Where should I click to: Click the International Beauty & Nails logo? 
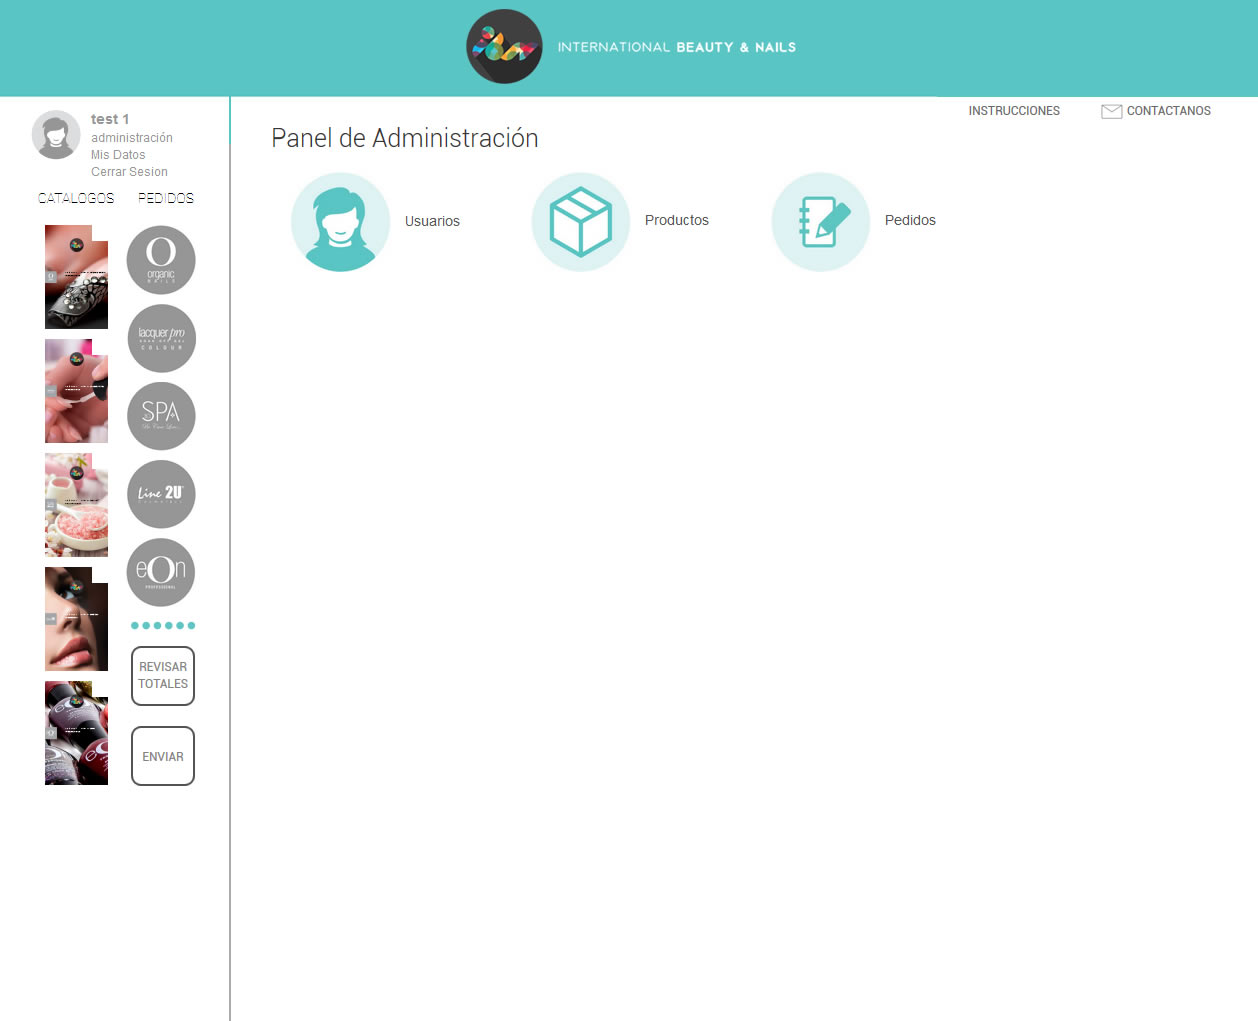click(505, 47)
